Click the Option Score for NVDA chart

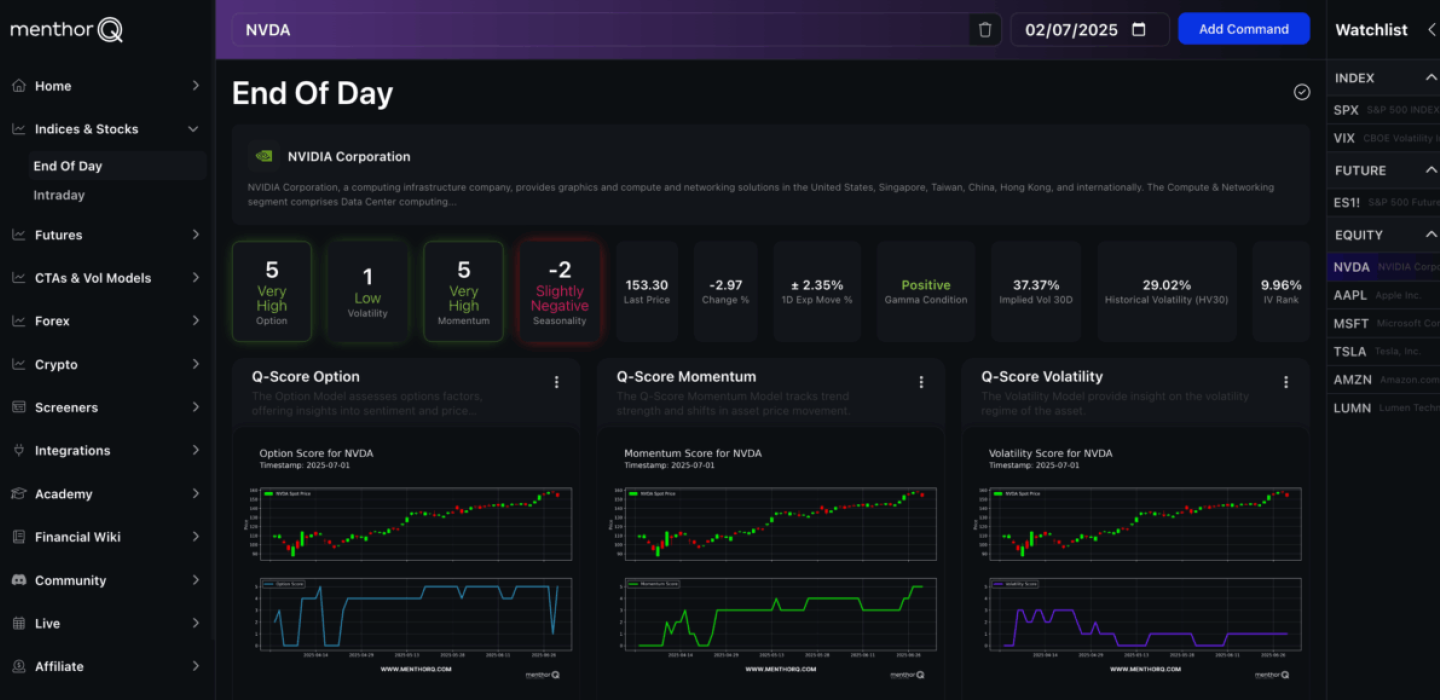pos(406,562)
